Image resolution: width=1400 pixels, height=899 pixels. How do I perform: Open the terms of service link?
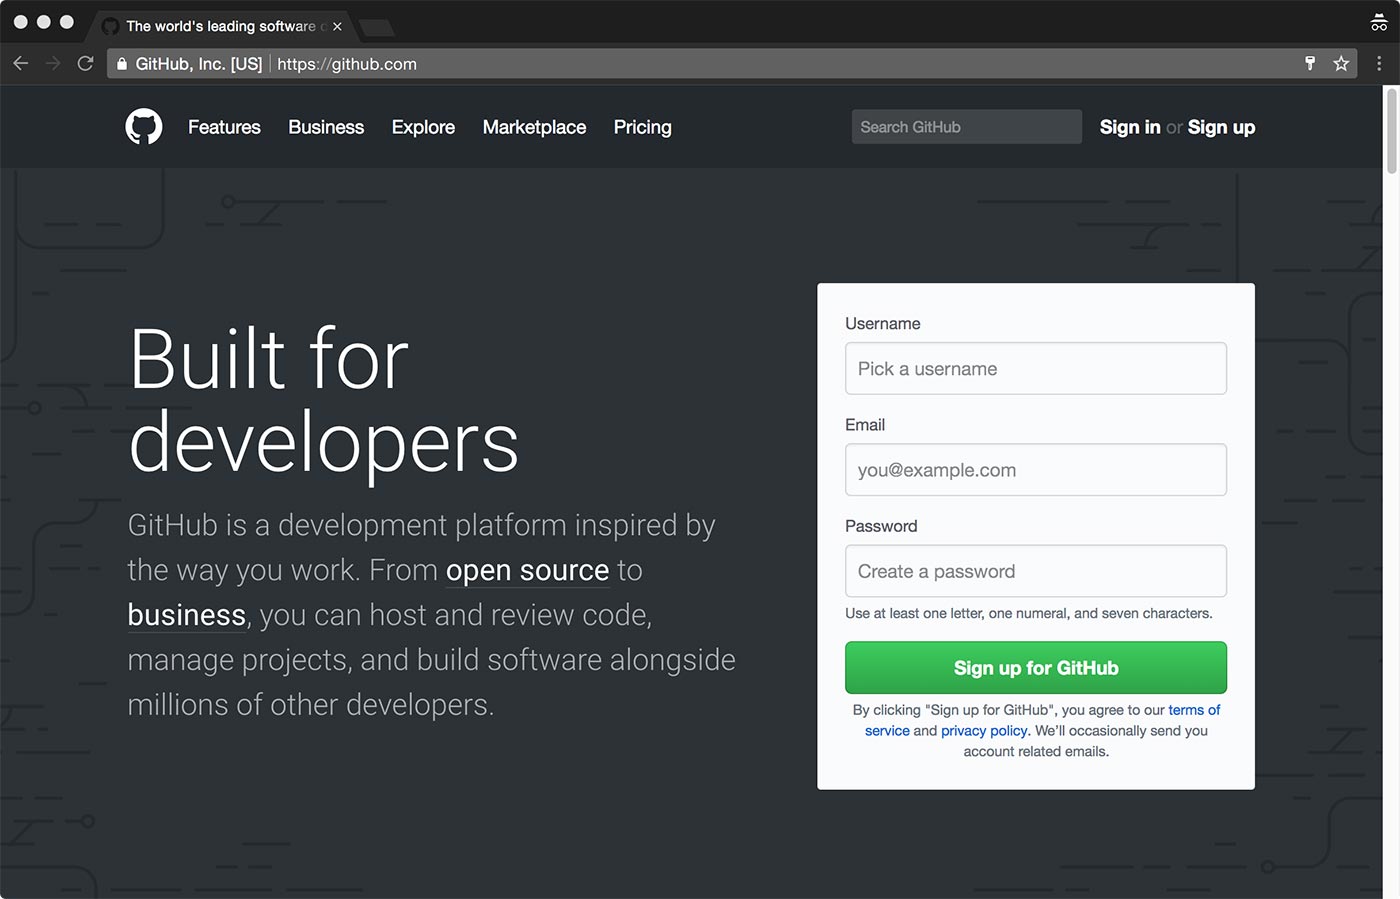(1194, 710)
